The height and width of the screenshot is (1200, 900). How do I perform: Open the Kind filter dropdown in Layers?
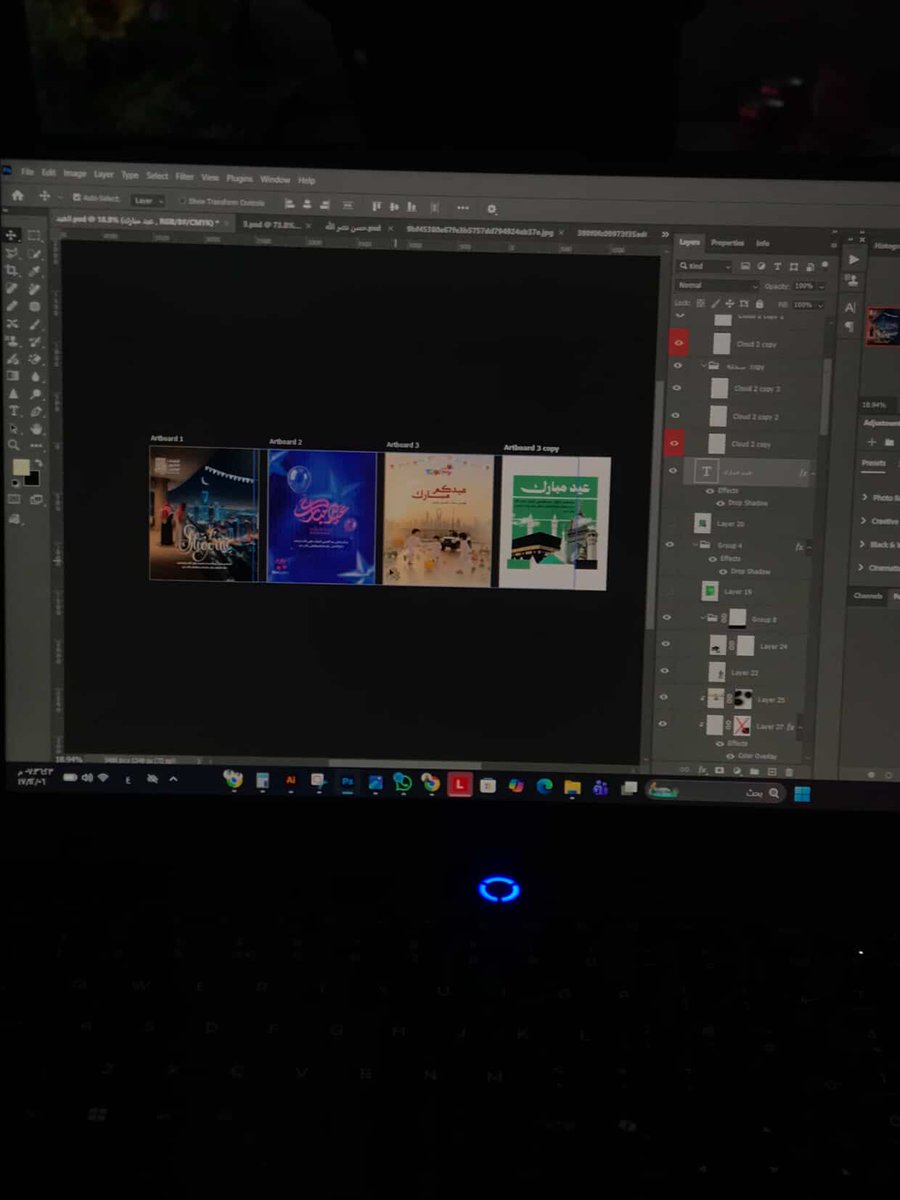(705, 266)
